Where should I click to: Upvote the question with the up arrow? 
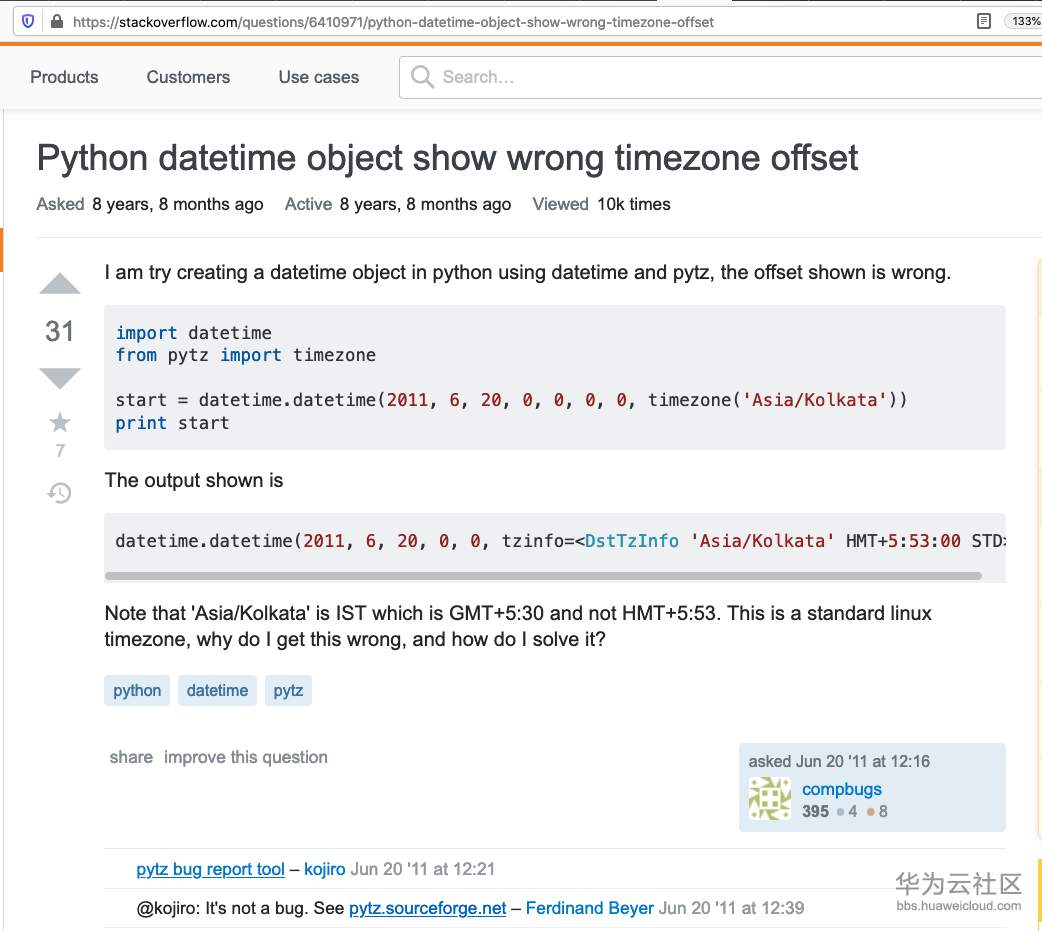pyautogui.click(x=60, y=285)
